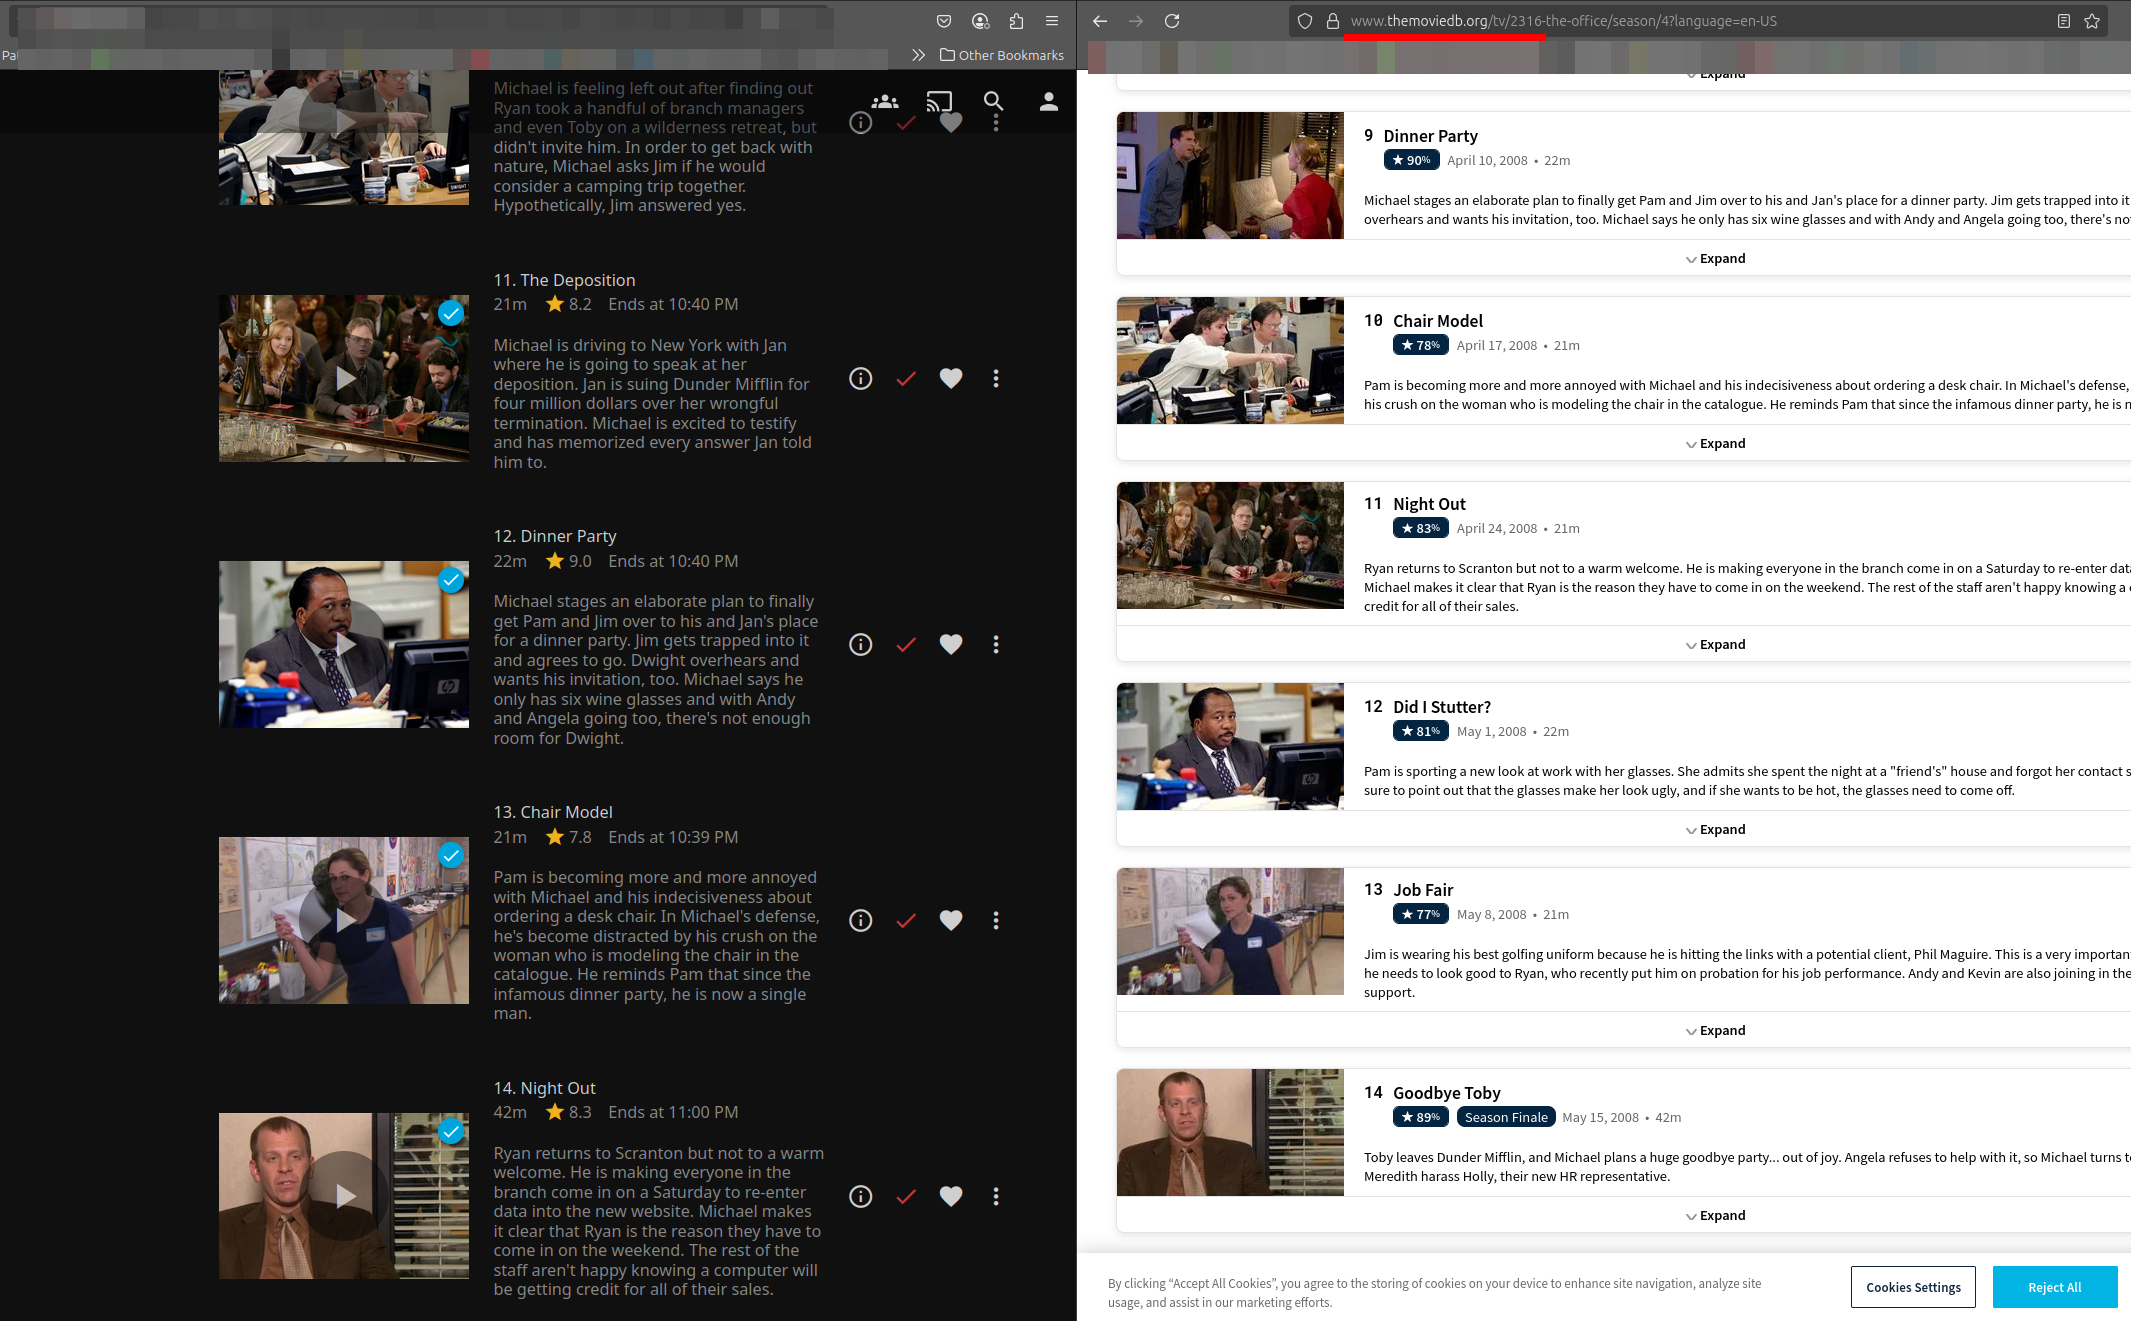Open the cast to device icon
The image size is (2131, 1321).
(939, 101)
